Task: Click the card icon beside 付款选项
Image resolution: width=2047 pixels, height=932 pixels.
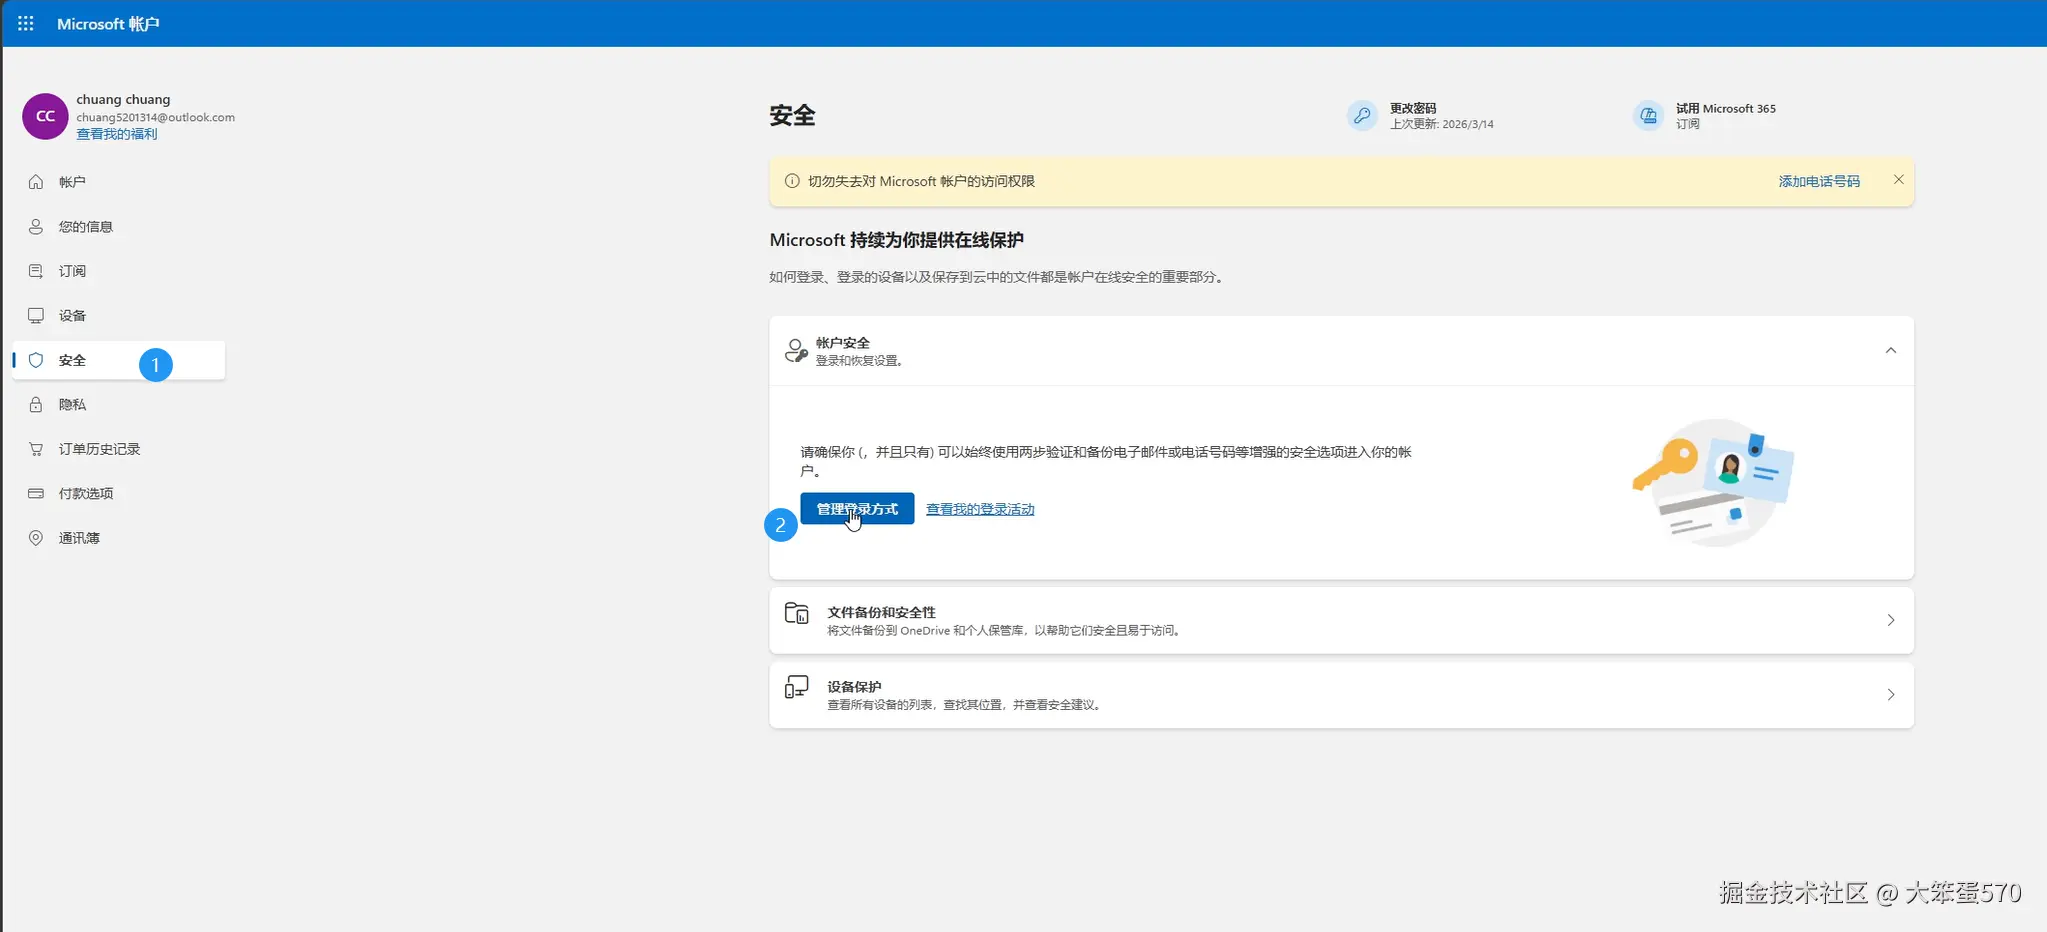Action: (36, 494)
